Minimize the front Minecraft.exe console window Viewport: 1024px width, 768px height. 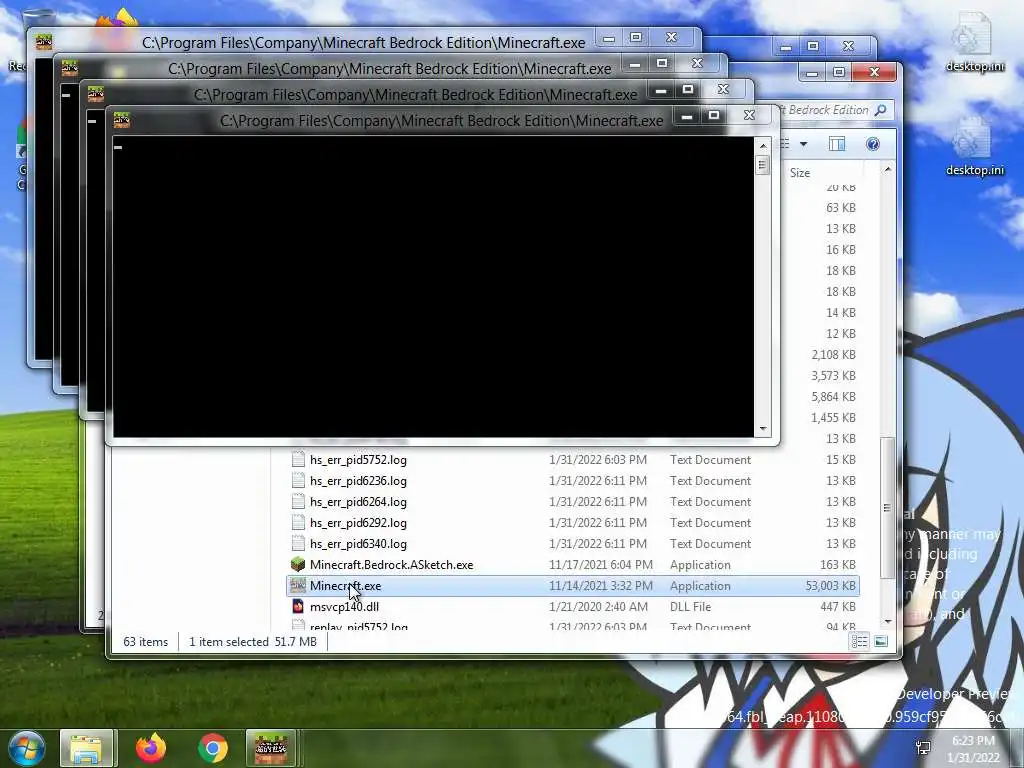687,116
